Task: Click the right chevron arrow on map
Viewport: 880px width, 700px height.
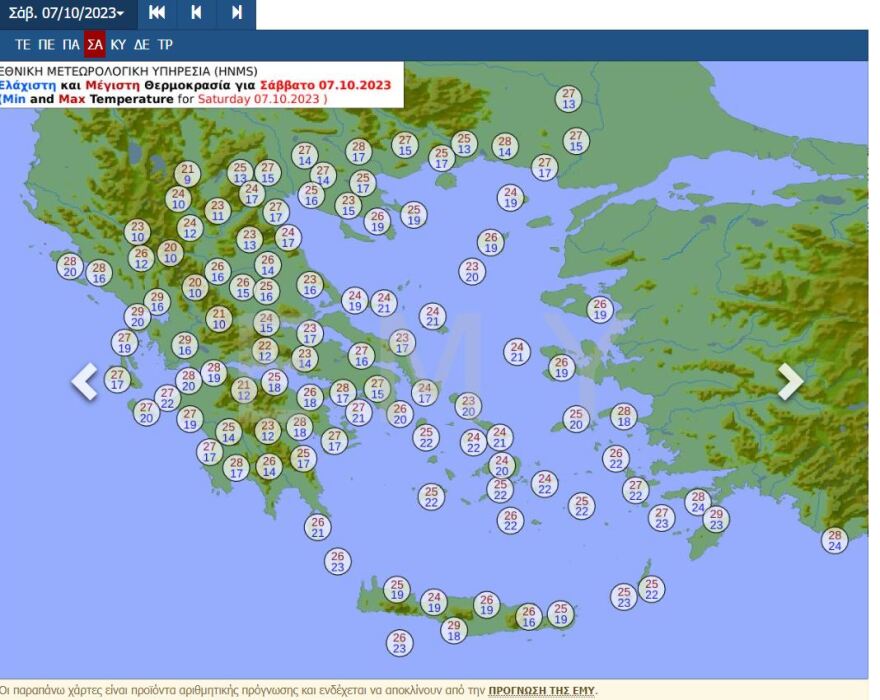Action: tap(790, 381)
